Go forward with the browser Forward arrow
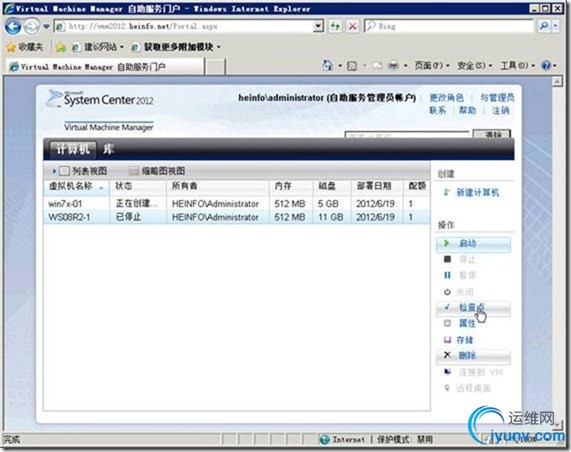The width and height of the screenshot is (571, 452). (x=32, y=26)
